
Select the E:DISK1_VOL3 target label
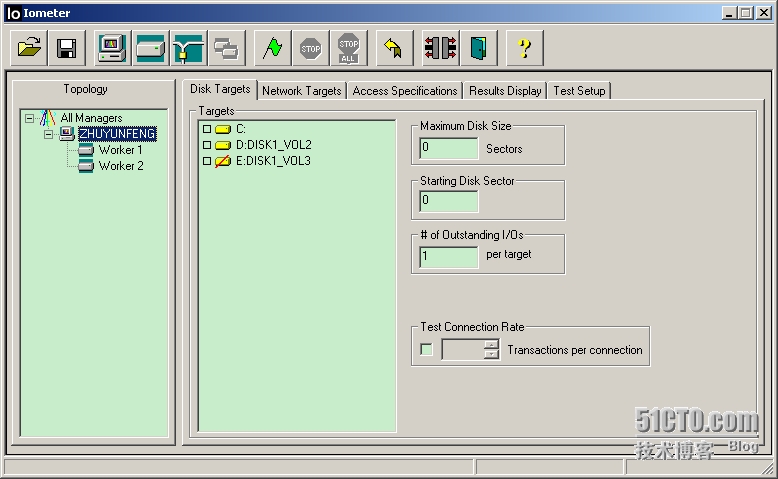[x=273, y=161]
